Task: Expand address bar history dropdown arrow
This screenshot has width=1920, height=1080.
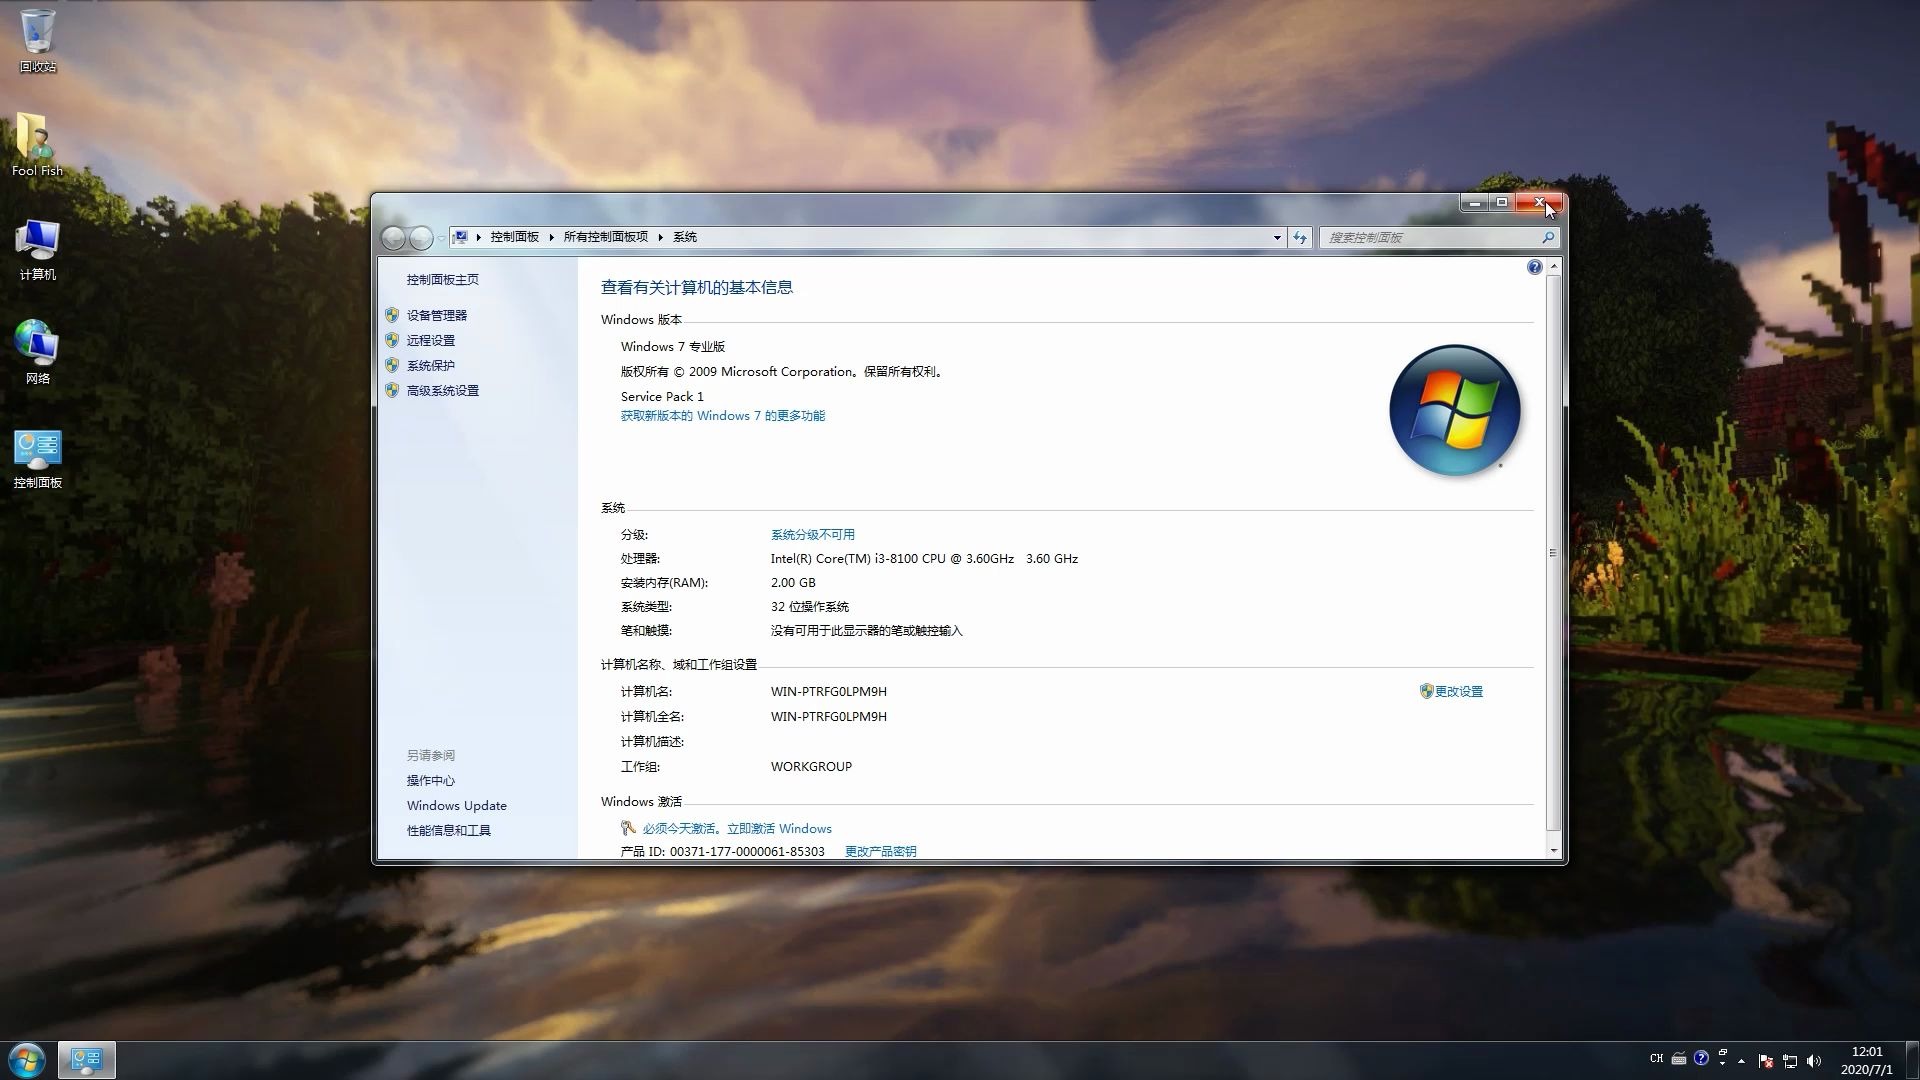Action: 1277,237
